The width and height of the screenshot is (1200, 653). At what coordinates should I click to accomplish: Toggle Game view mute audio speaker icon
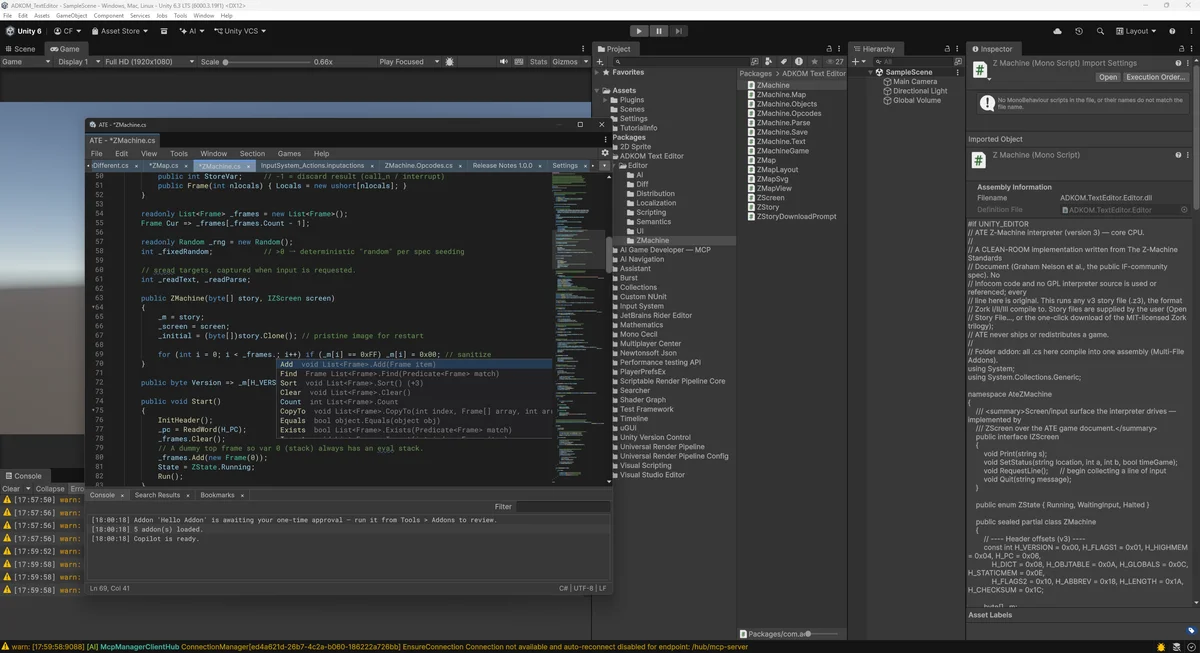[504, 62]
